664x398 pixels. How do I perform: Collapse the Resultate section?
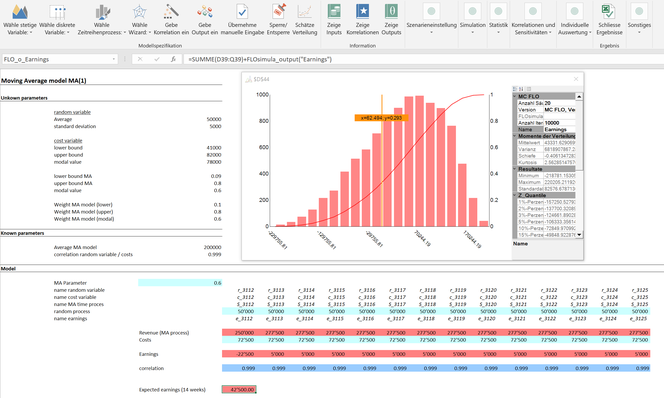coord(515,169)
